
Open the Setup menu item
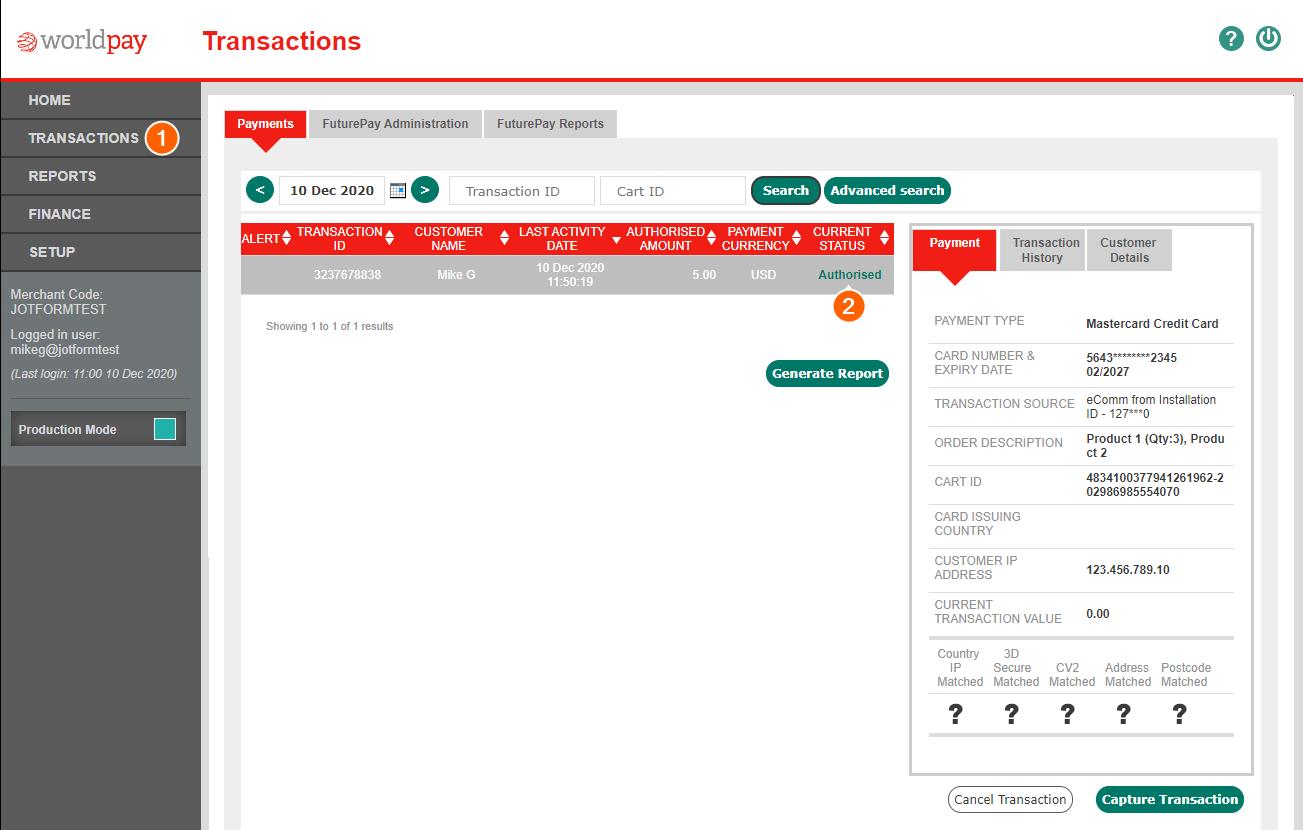tap(100, 252)
